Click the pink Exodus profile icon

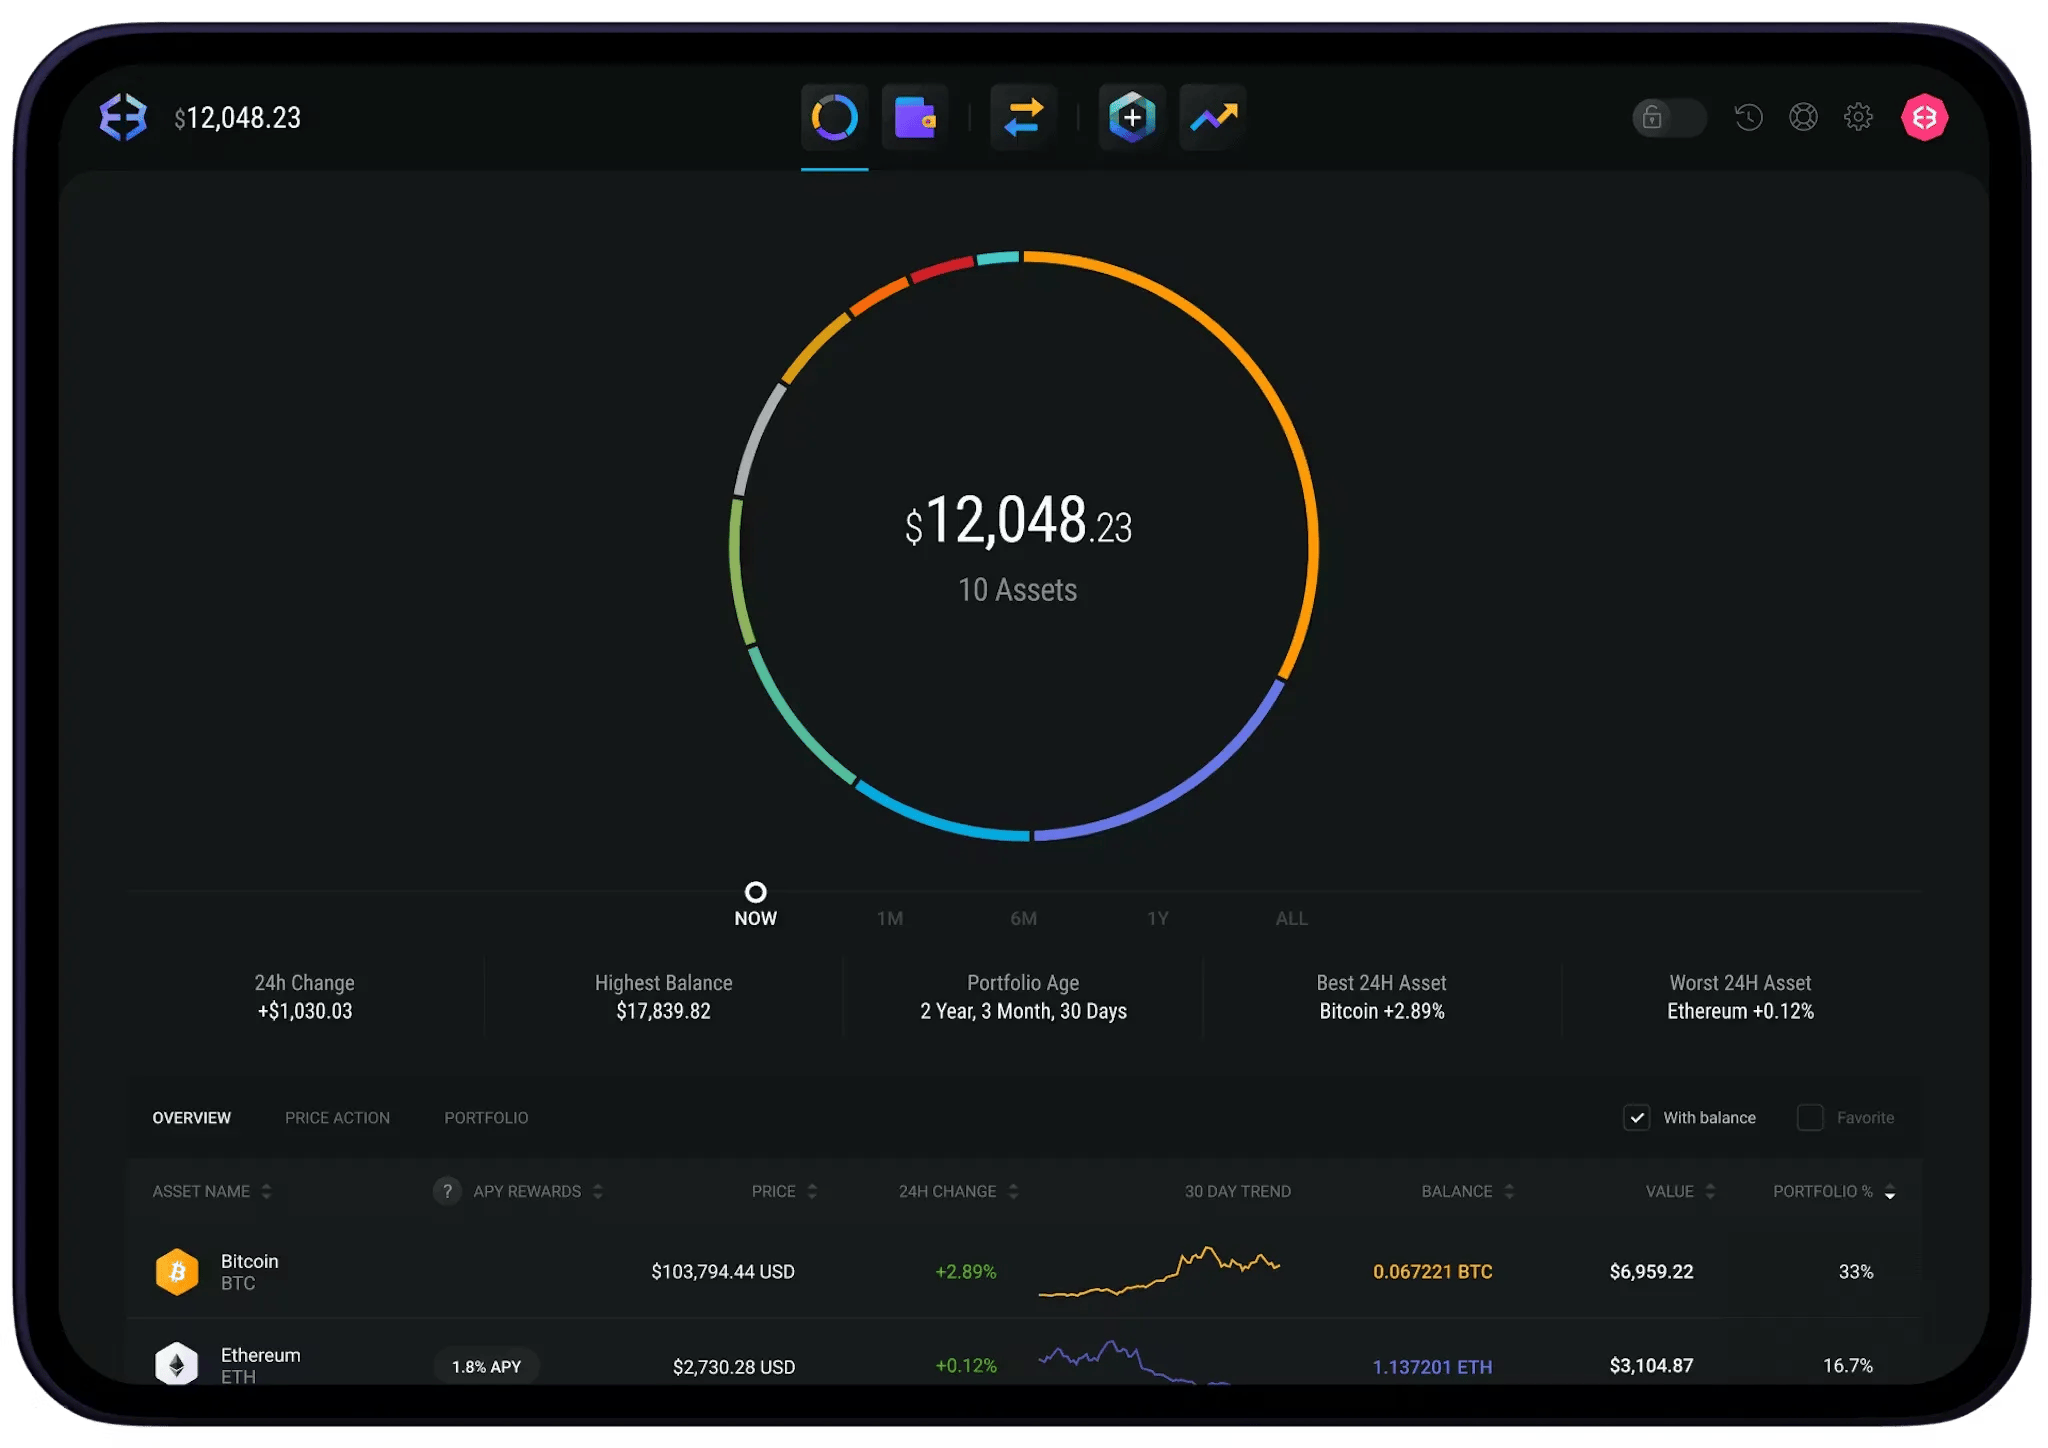[1925, 117]
